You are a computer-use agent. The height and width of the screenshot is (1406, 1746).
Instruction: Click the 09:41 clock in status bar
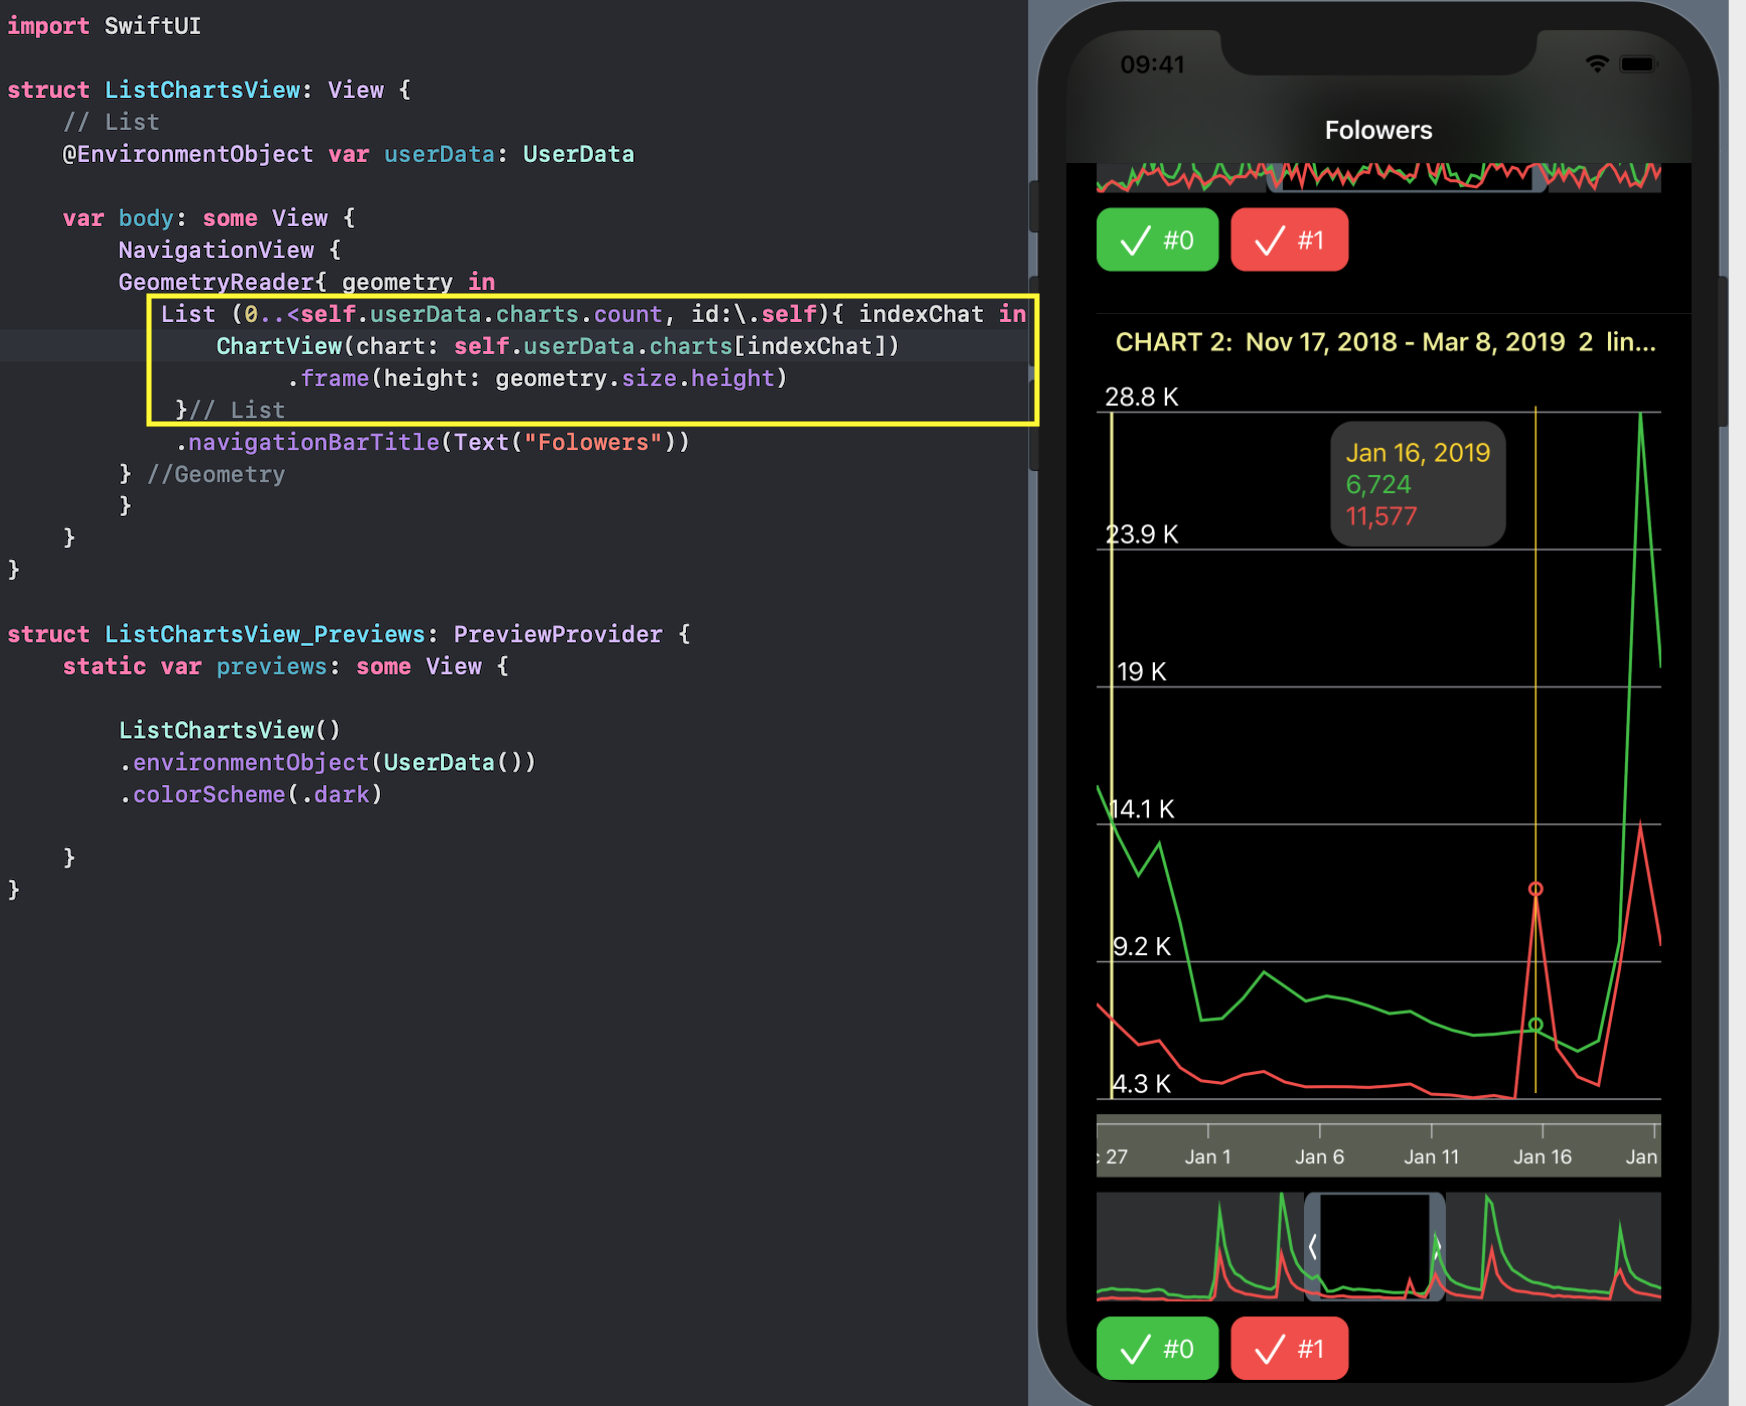click(1152, 65)
